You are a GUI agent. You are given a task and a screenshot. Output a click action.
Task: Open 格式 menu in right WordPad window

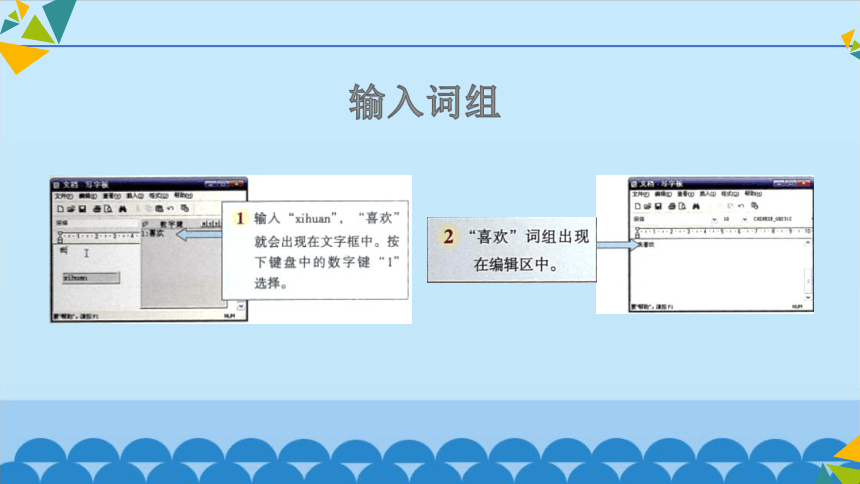point(729,194)
